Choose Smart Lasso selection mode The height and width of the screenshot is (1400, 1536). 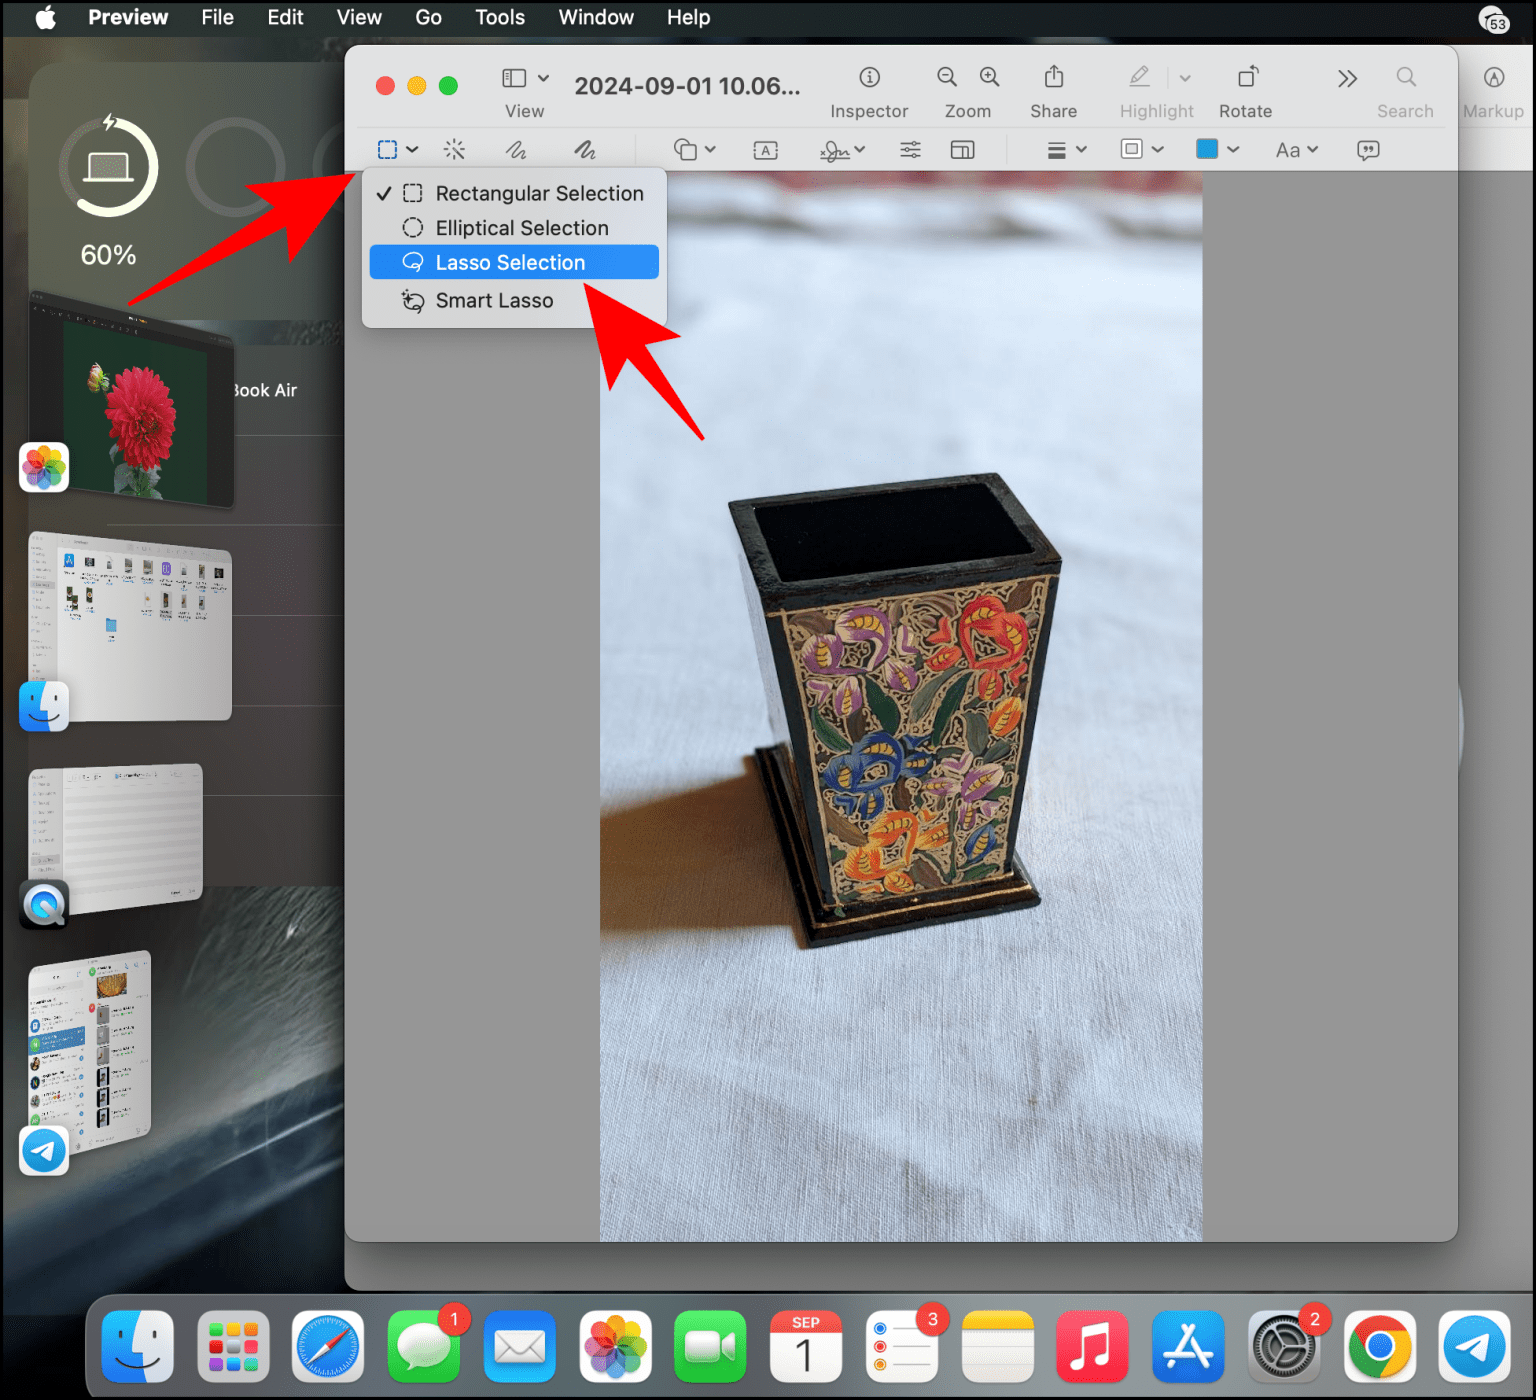coord(494,300)
